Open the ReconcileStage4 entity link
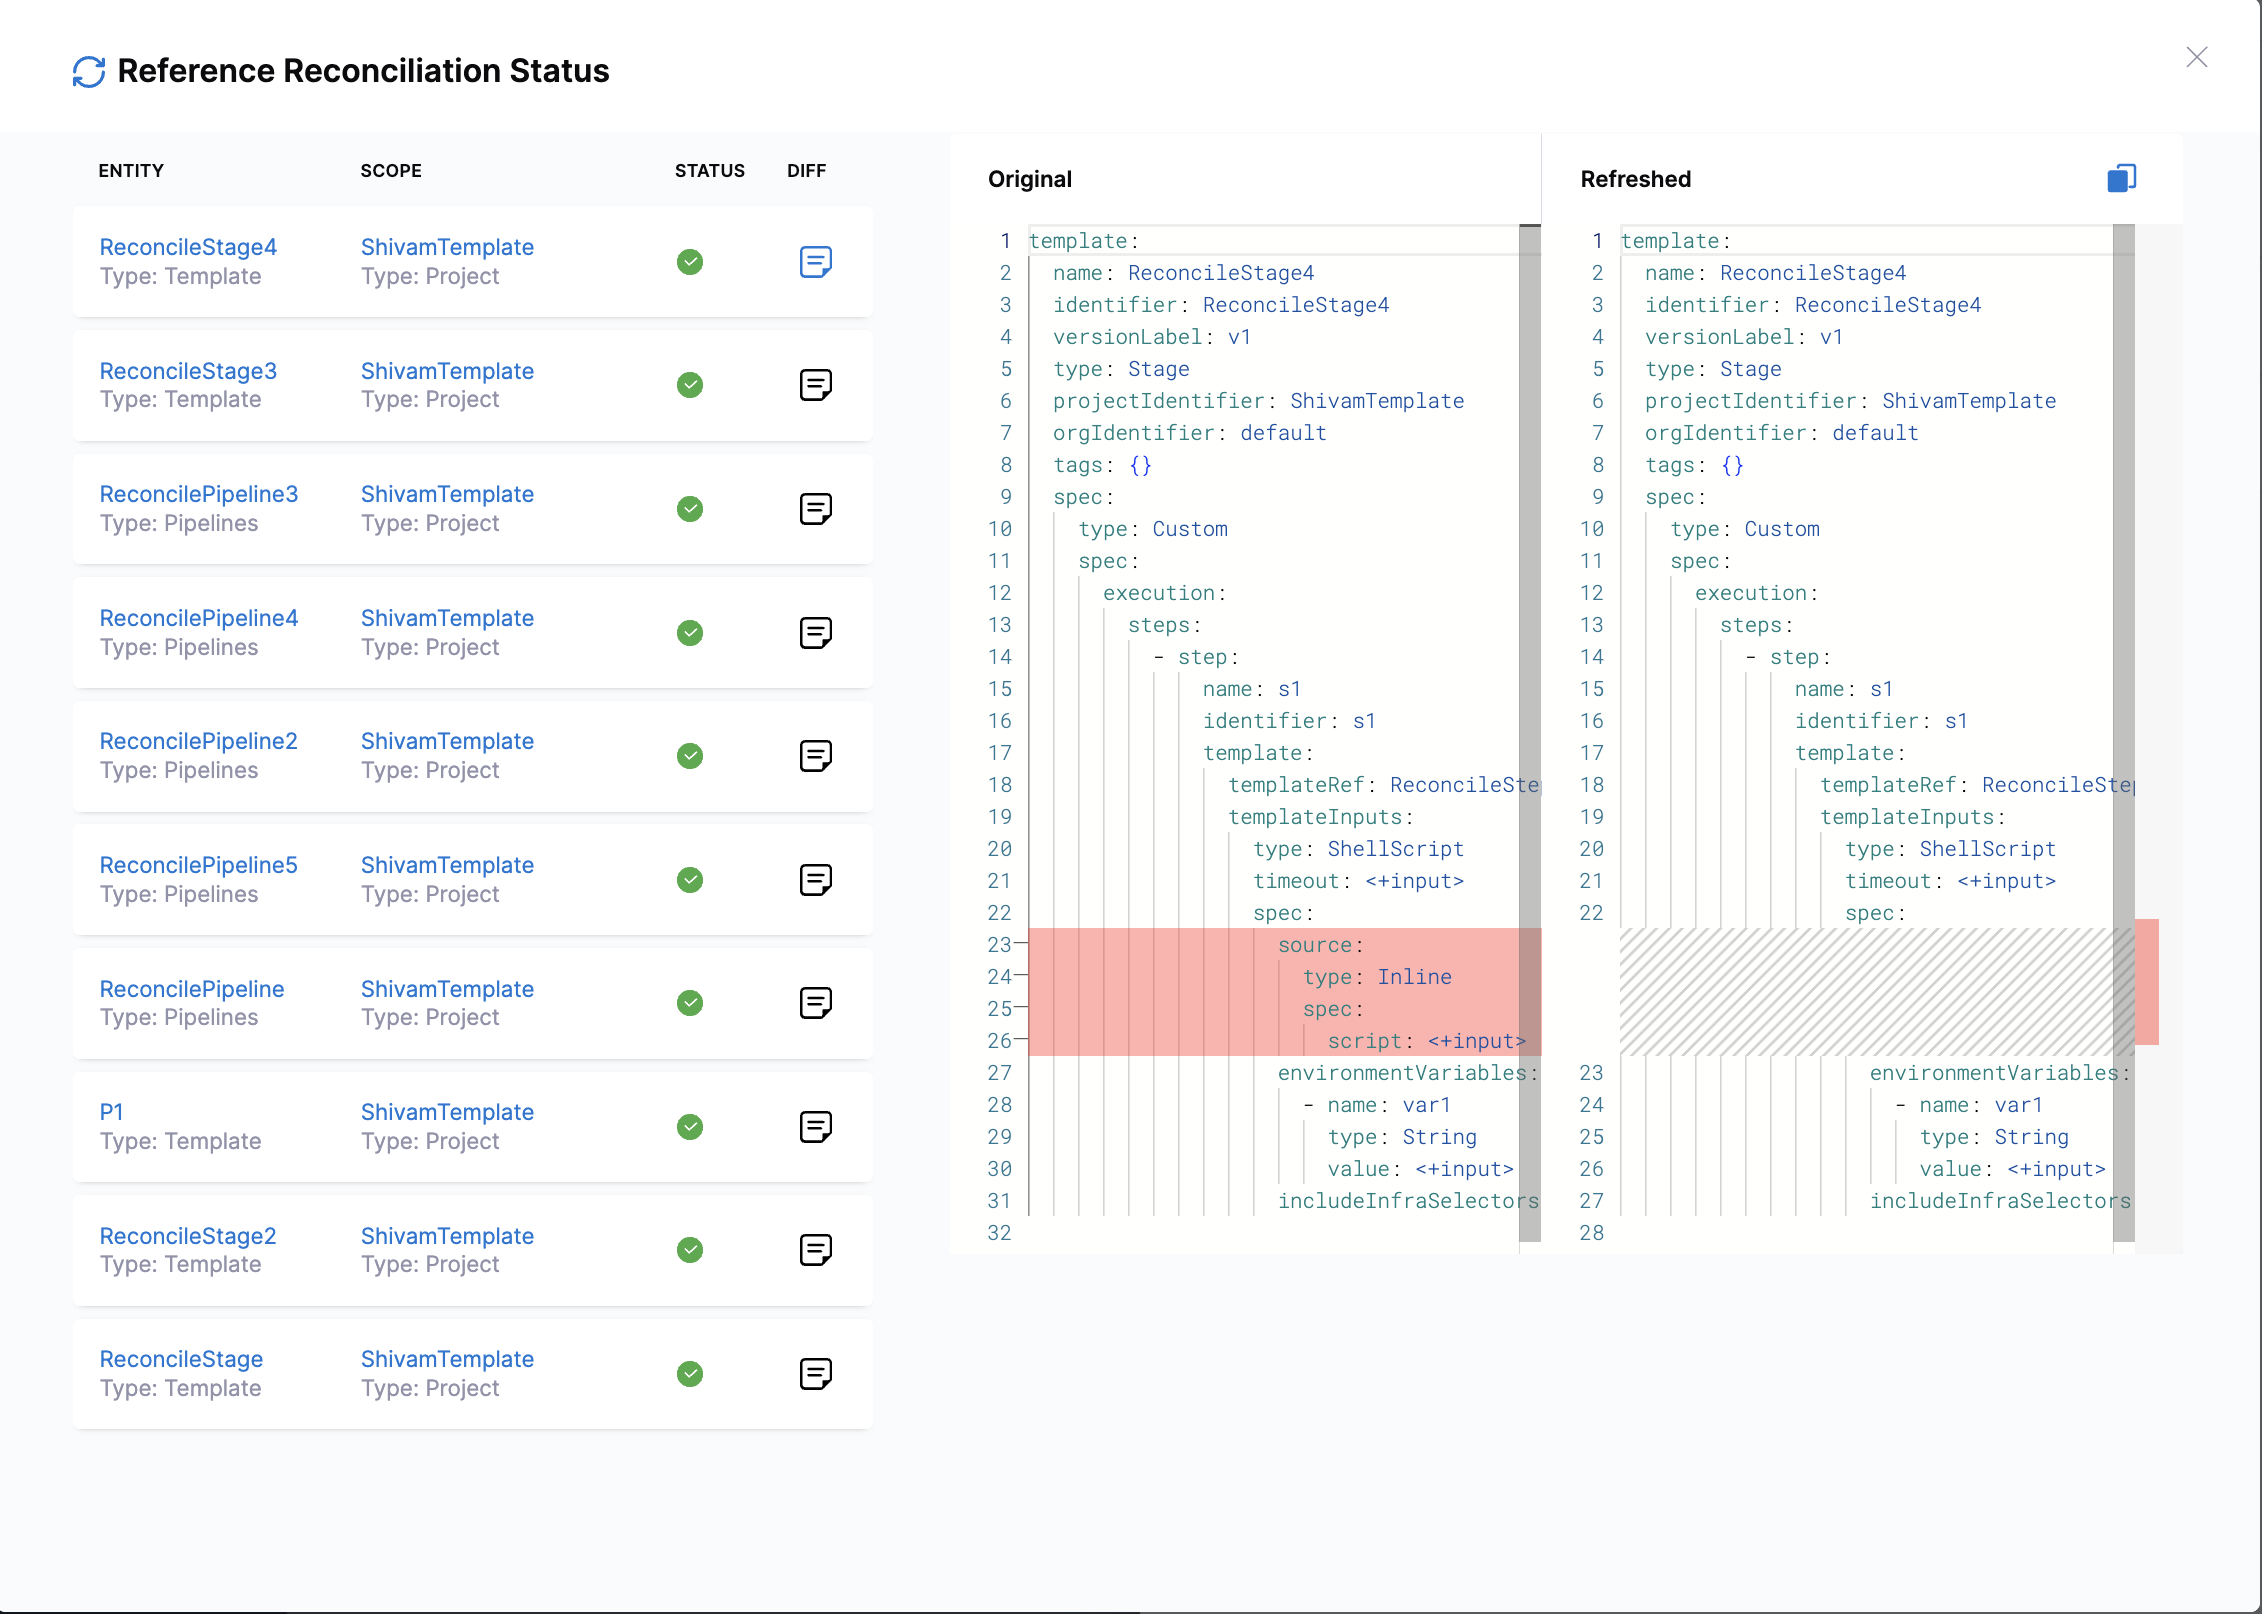The width and height of the screenshot is (2262, 1614). [x=188, y=247]
